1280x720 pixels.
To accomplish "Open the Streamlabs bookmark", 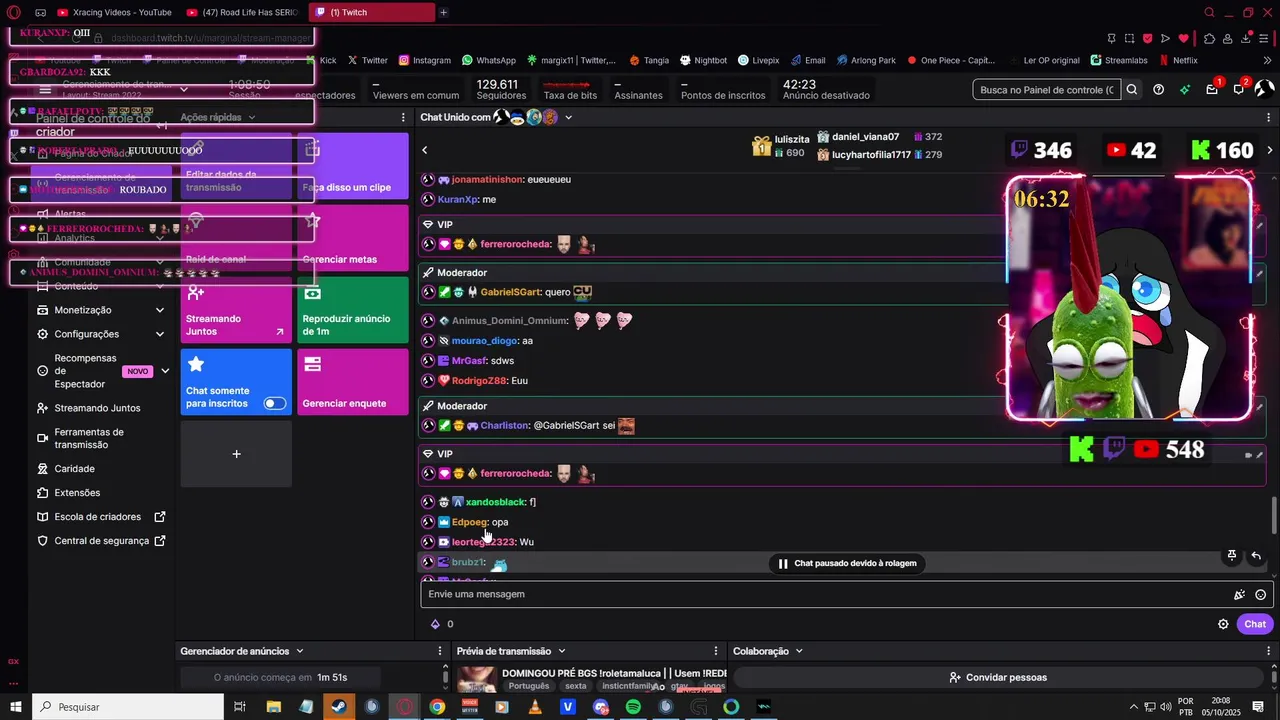I will [1119, 60].
